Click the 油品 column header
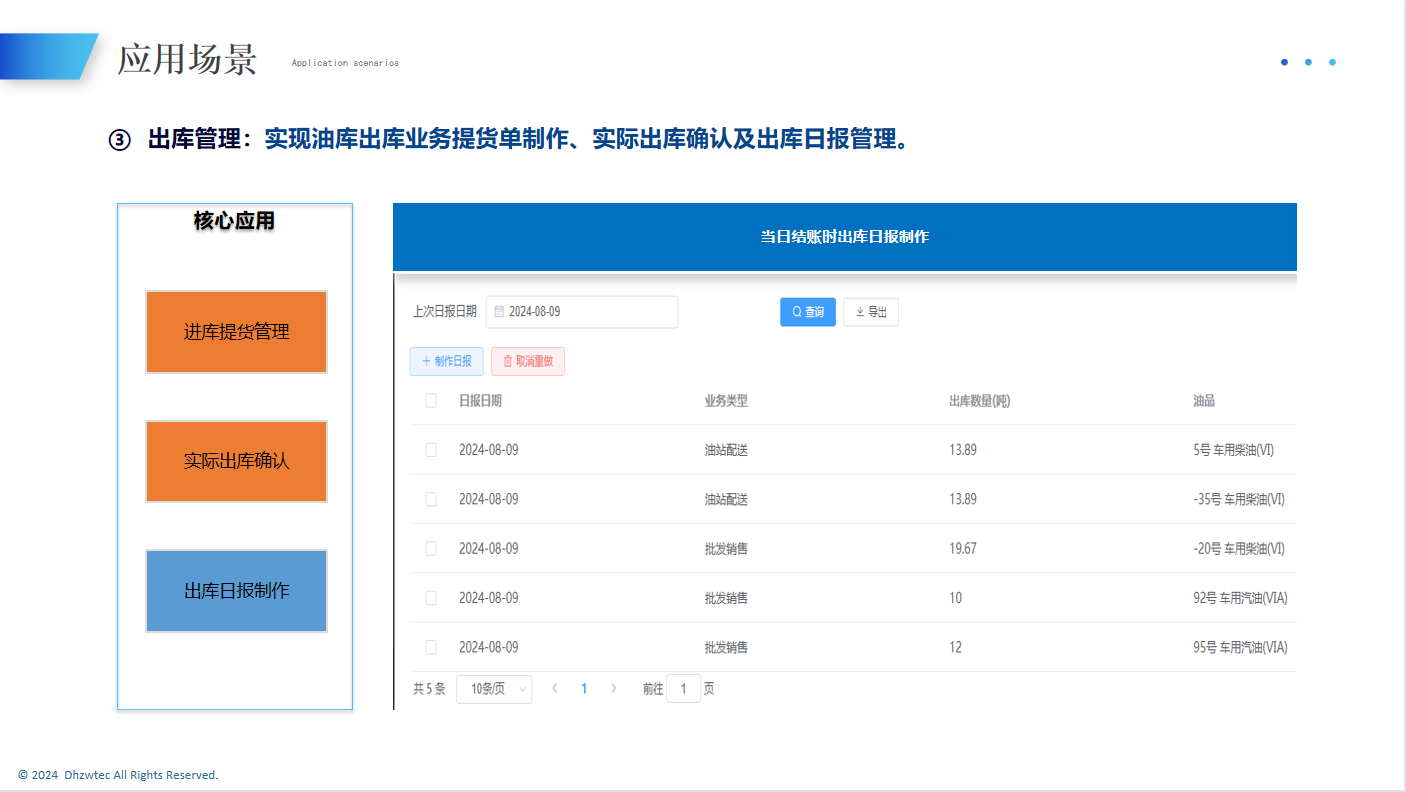1406x792 pixels. 1204,401
